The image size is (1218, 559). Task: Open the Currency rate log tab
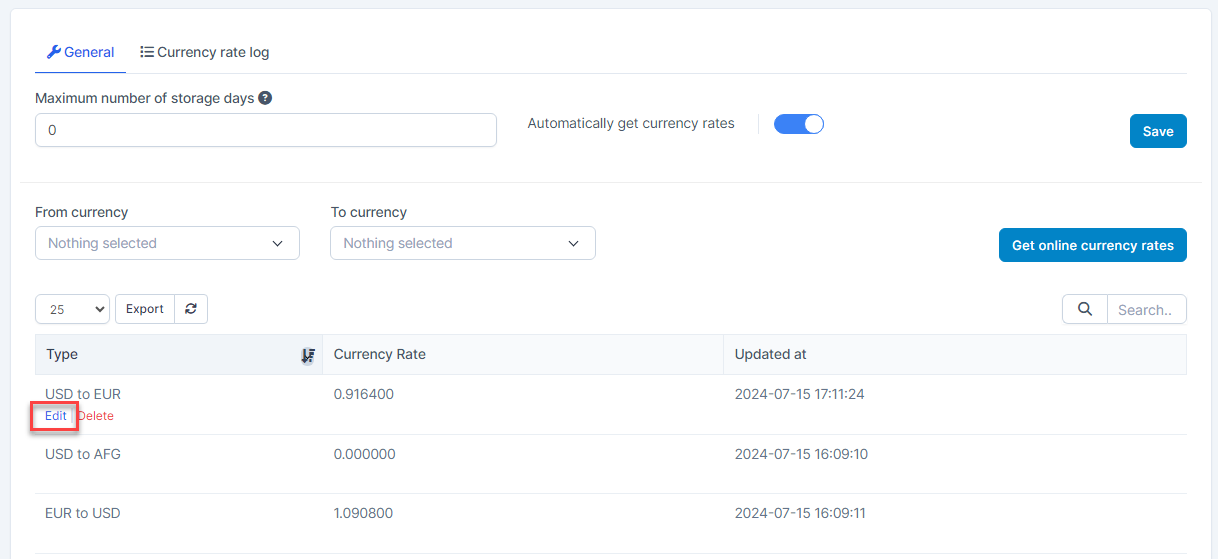point(204,52)
